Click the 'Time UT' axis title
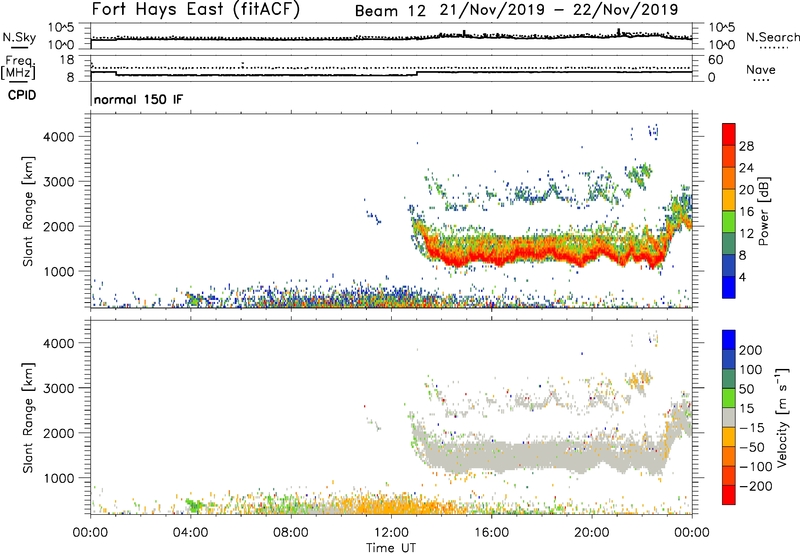Image resolution: width=800 pixels, height=554 pixels. click(391, 548)
